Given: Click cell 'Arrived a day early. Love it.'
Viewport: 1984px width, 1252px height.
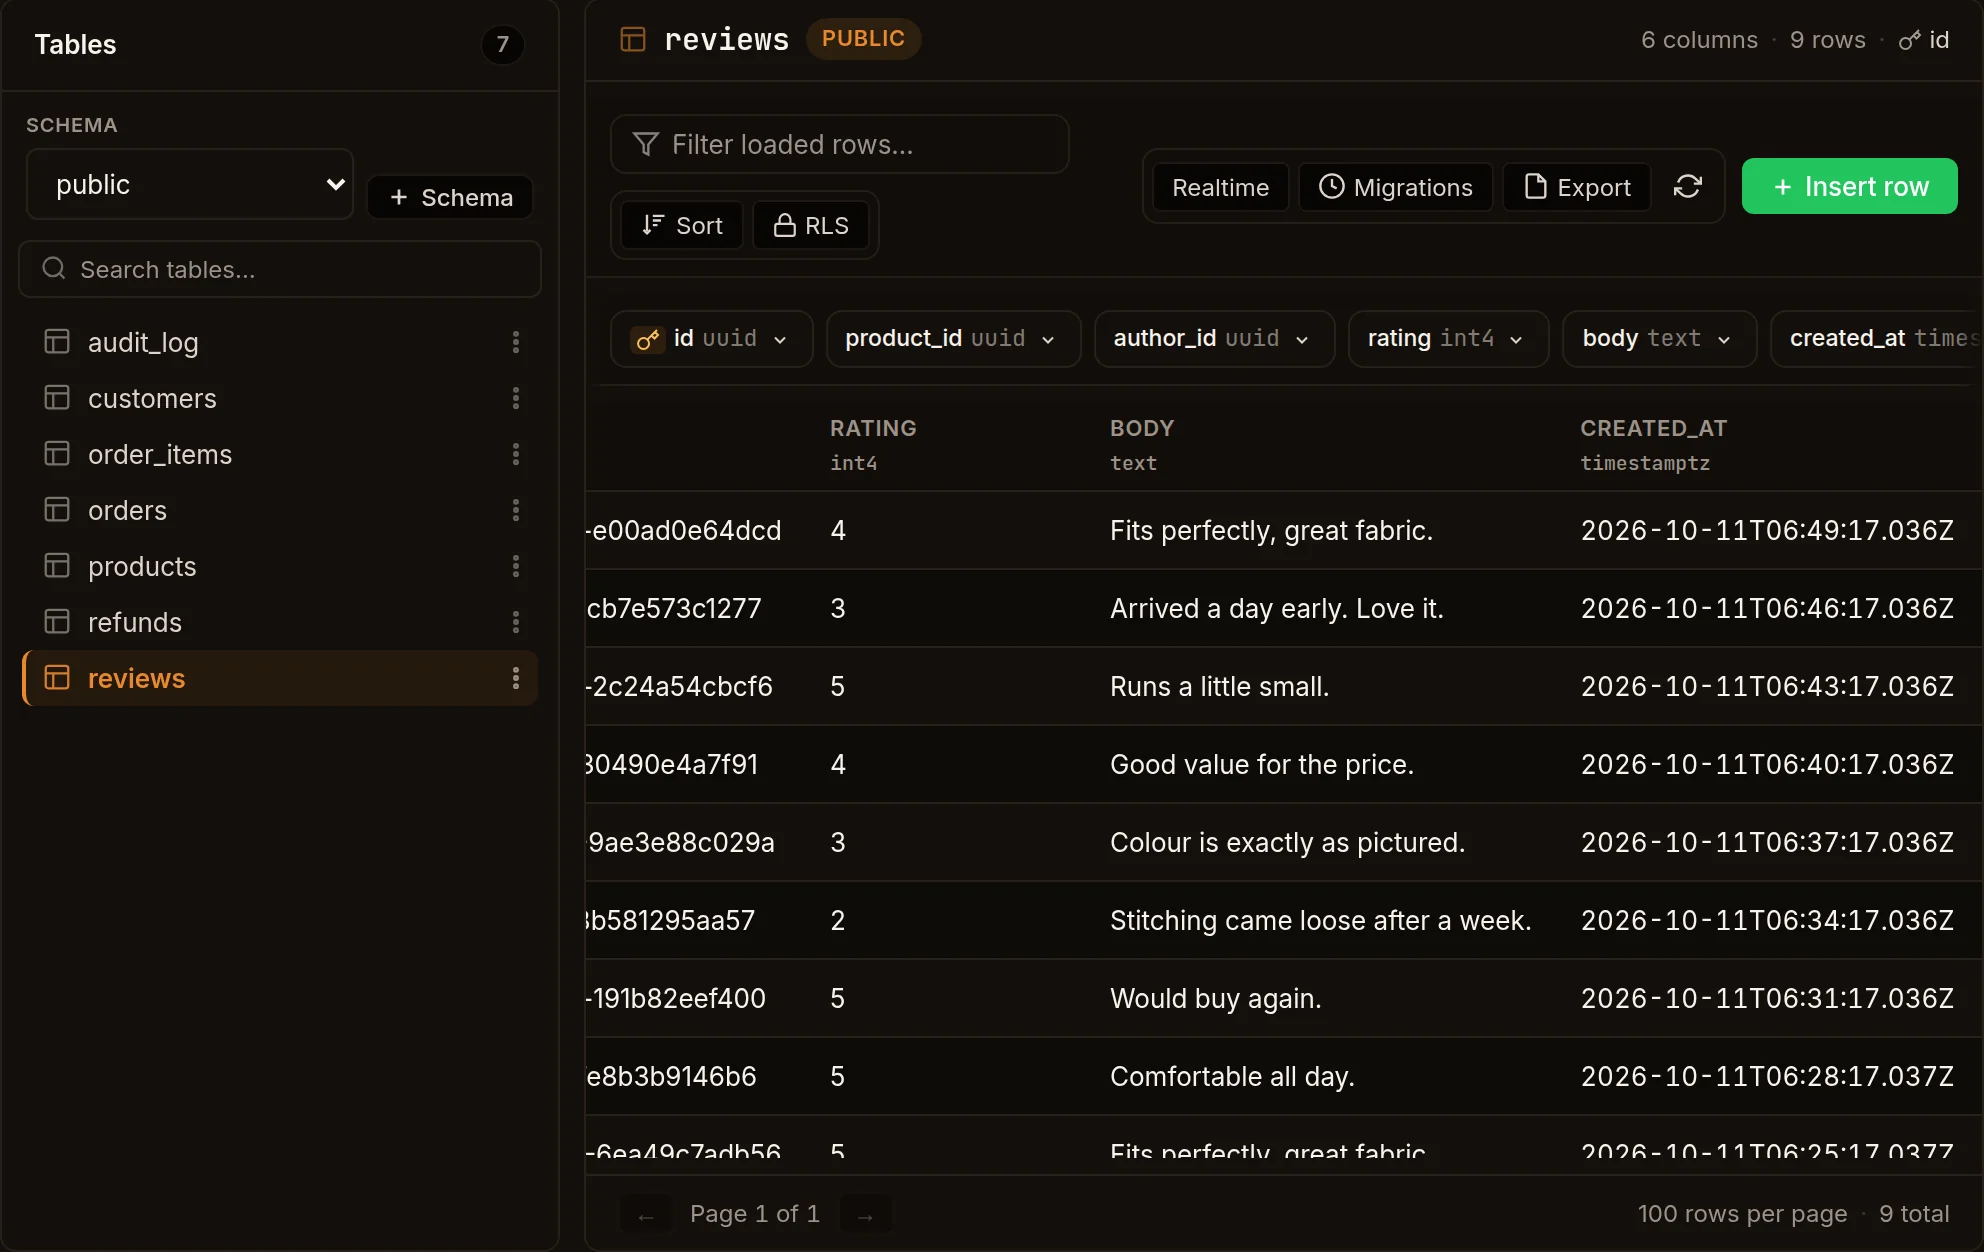Looking at the screenshot, I should [1276, 608].
